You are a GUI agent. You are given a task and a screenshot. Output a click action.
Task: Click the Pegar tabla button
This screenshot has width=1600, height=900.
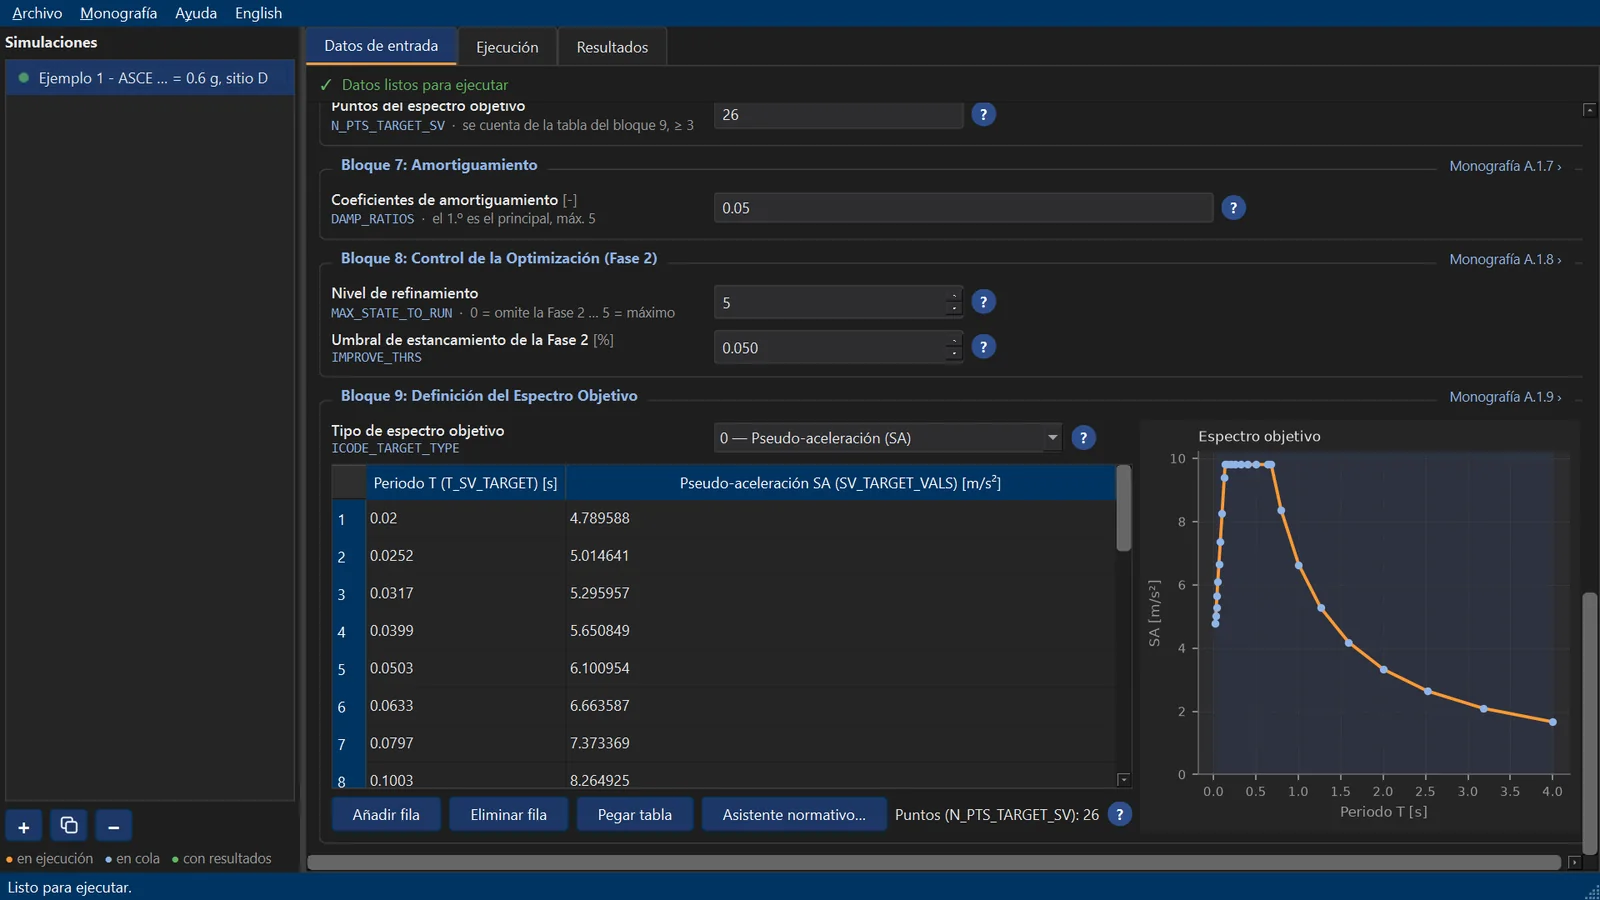point(635,815)
